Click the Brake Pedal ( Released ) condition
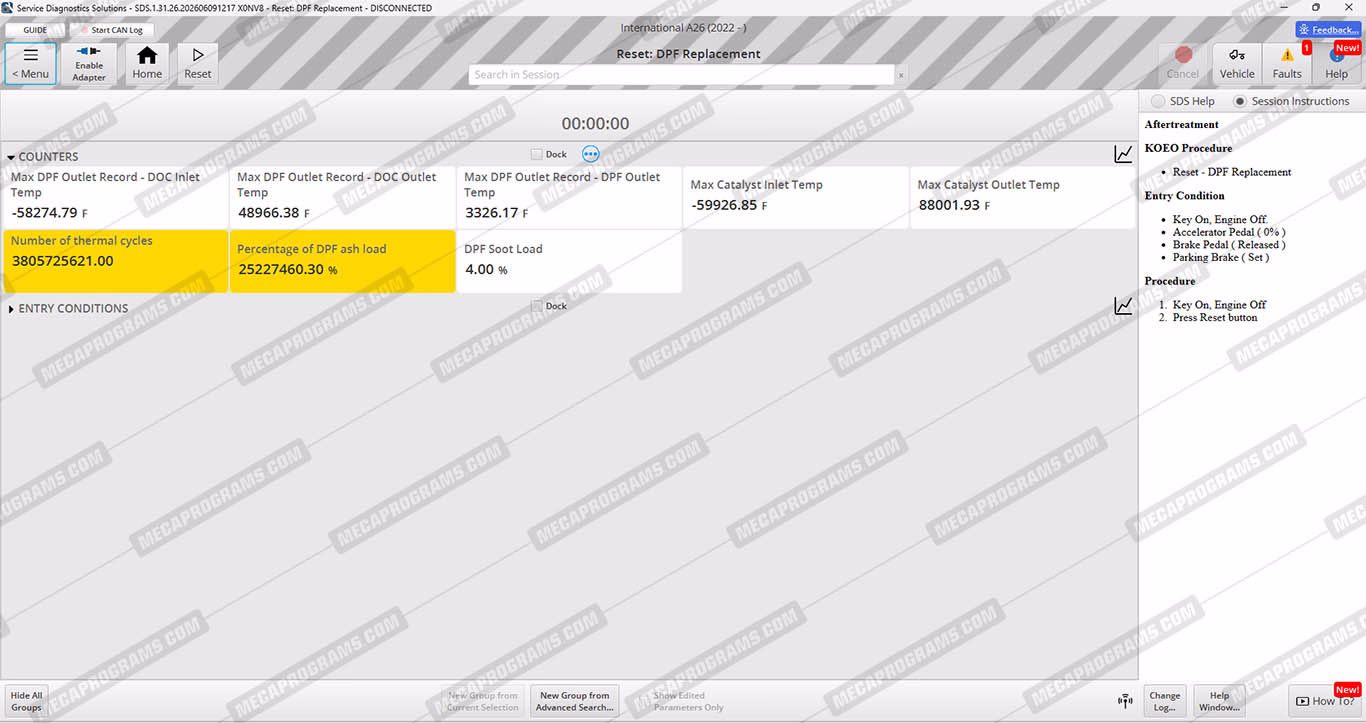Screen dimensions: 1366x723 point(1229,244)
